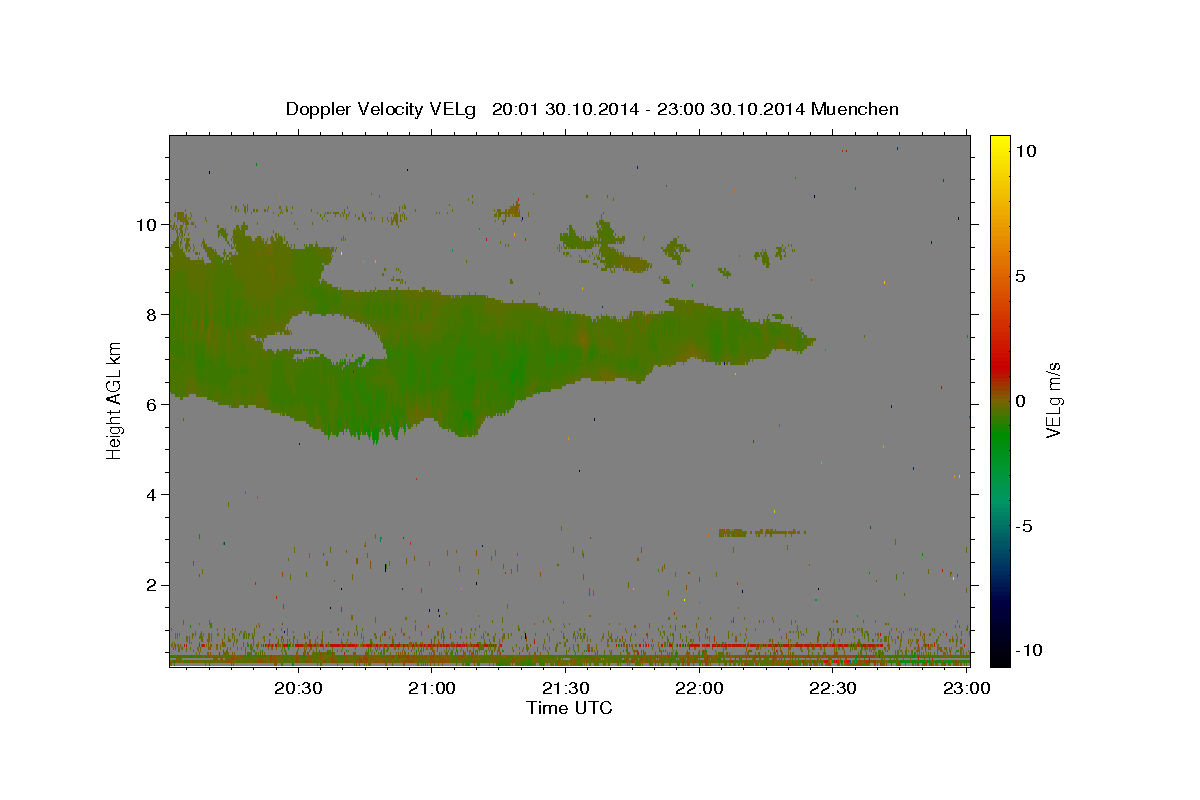Click the colorbar label -10
This screenshot has height=800, width=1200.
[1029, 651]
